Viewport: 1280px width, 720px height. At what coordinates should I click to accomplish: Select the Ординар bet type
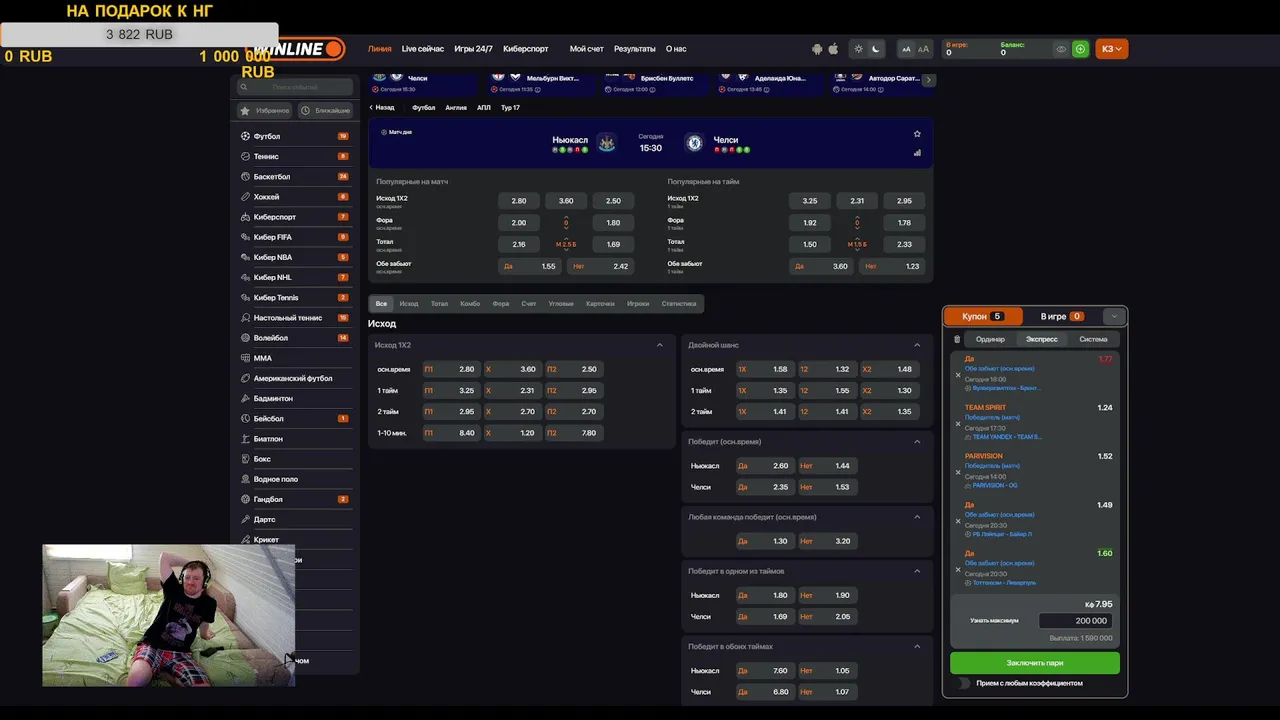[990, 339]
